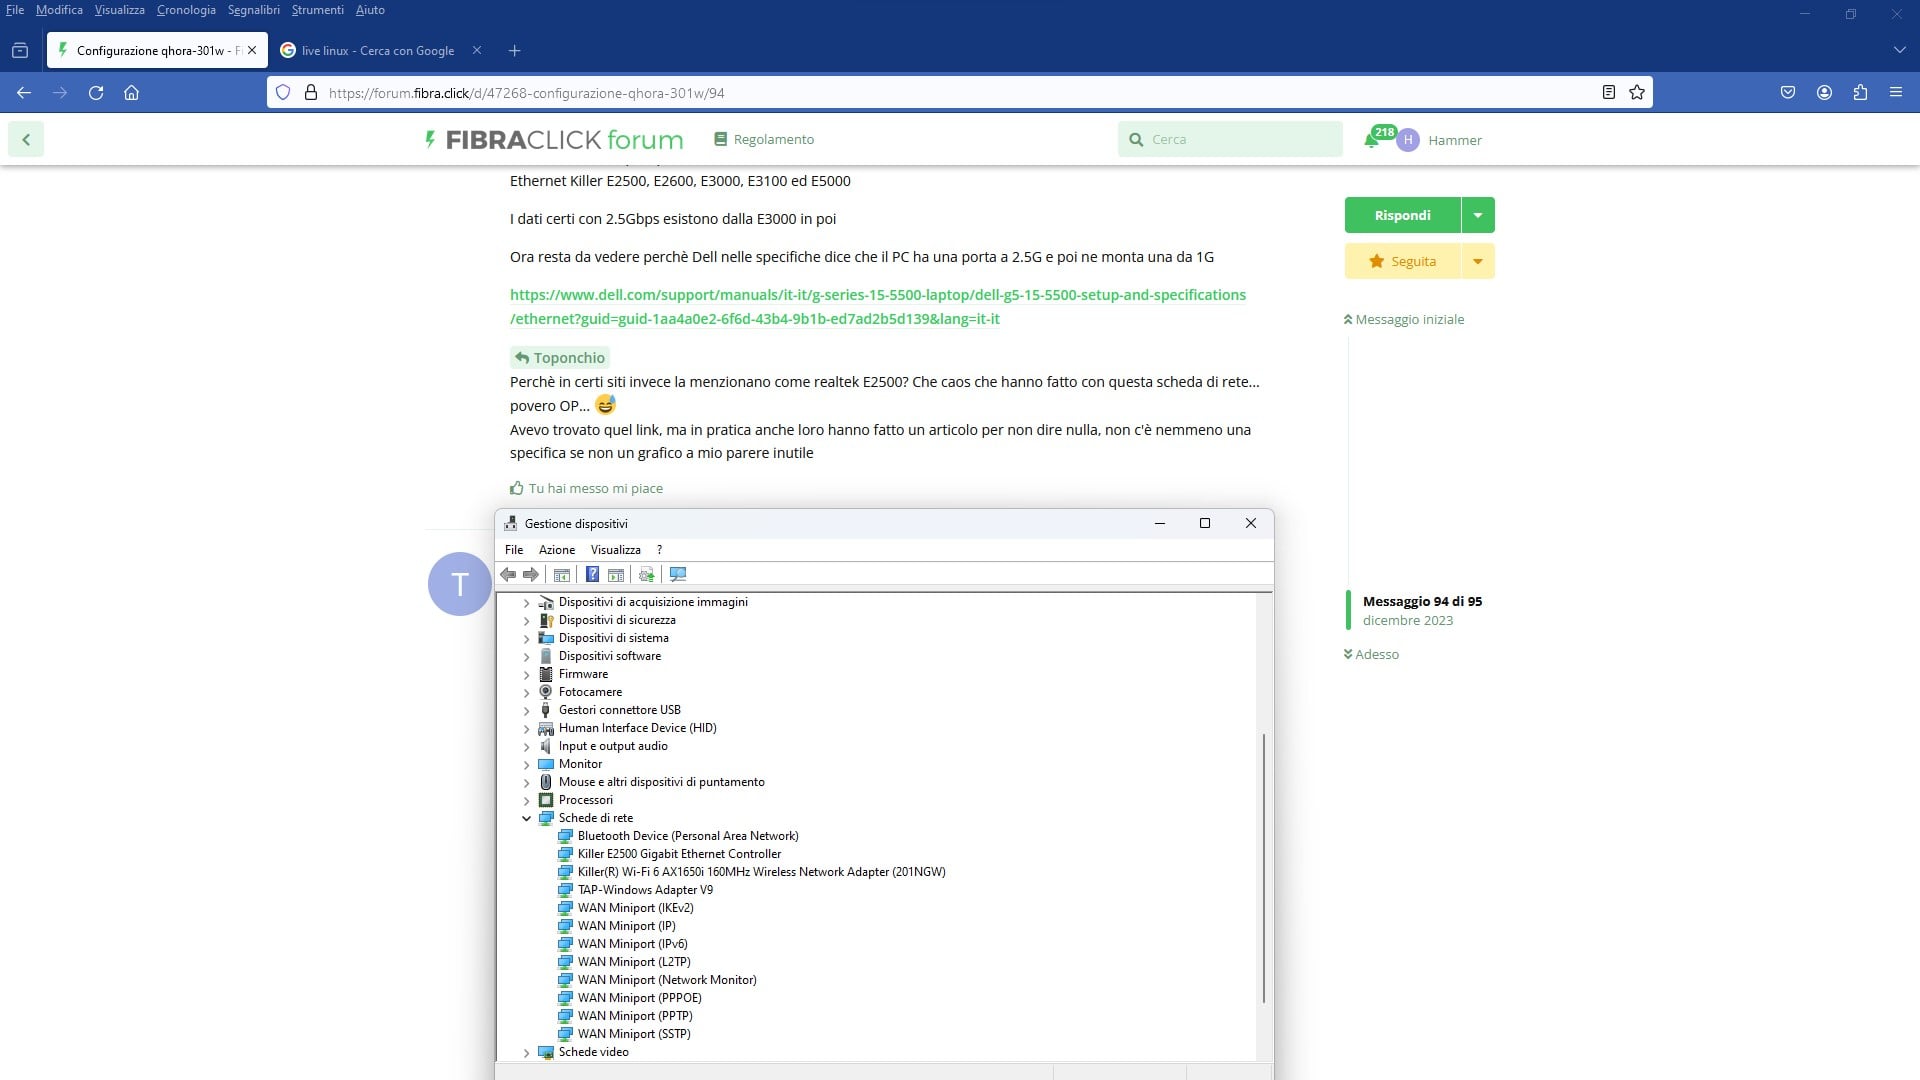The image size is (1920, 1080).
Task: Click 'Tu hai messo mi piace' like
Action: click(x=587, y=488)
